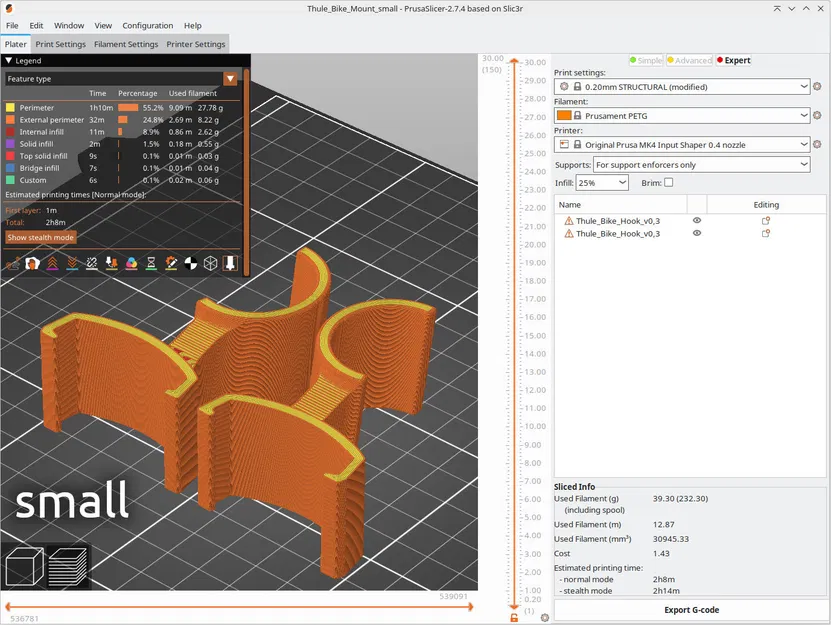Viewport: 831px width, 625px height.
Task: Open the Feature type view dropdown
Action: [121, 79]
